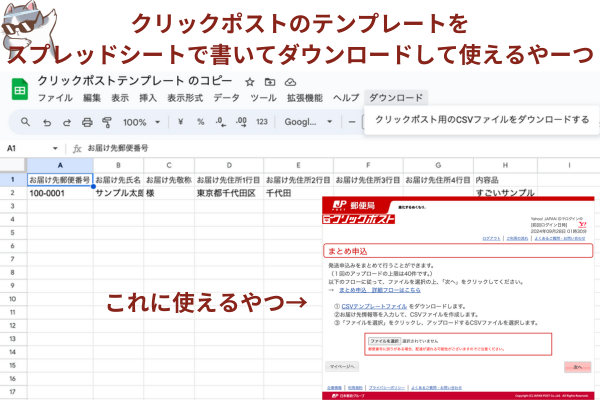Click the クリックポスト logo banner
The width and height of the screenshot is (600, 400).
click(x=359, y=219)
